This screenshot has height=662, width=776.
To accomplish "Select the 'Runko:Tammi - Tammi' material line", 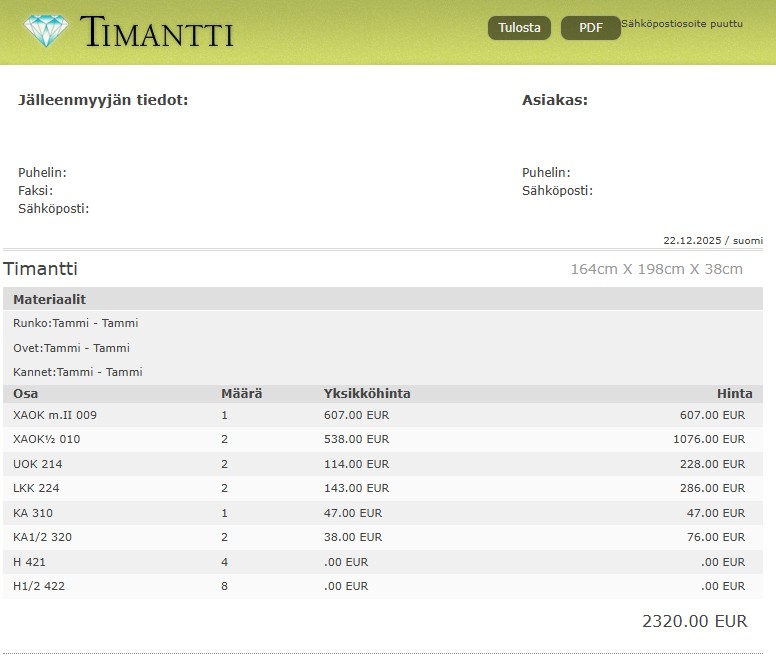I will (75, 323).
